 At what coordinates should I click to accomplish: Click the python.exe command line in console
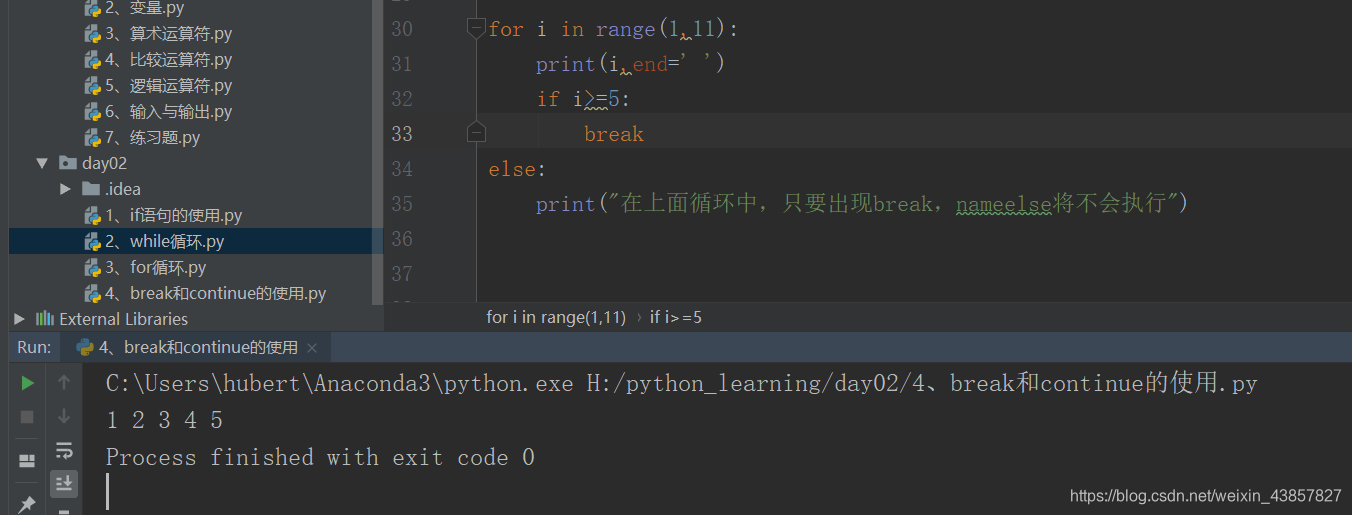click(681, 384)
